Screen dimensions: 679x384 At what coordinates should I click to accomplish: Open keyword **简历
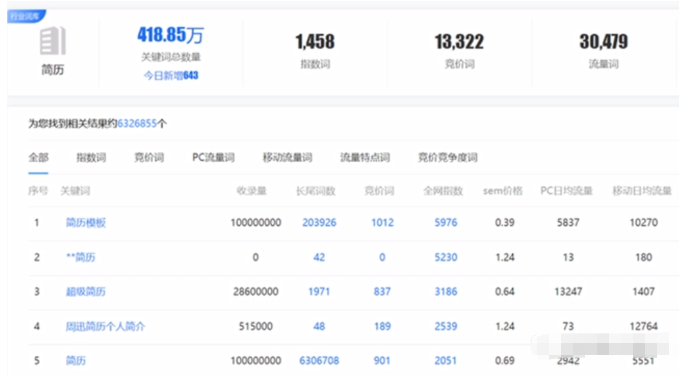pos(81,257)
